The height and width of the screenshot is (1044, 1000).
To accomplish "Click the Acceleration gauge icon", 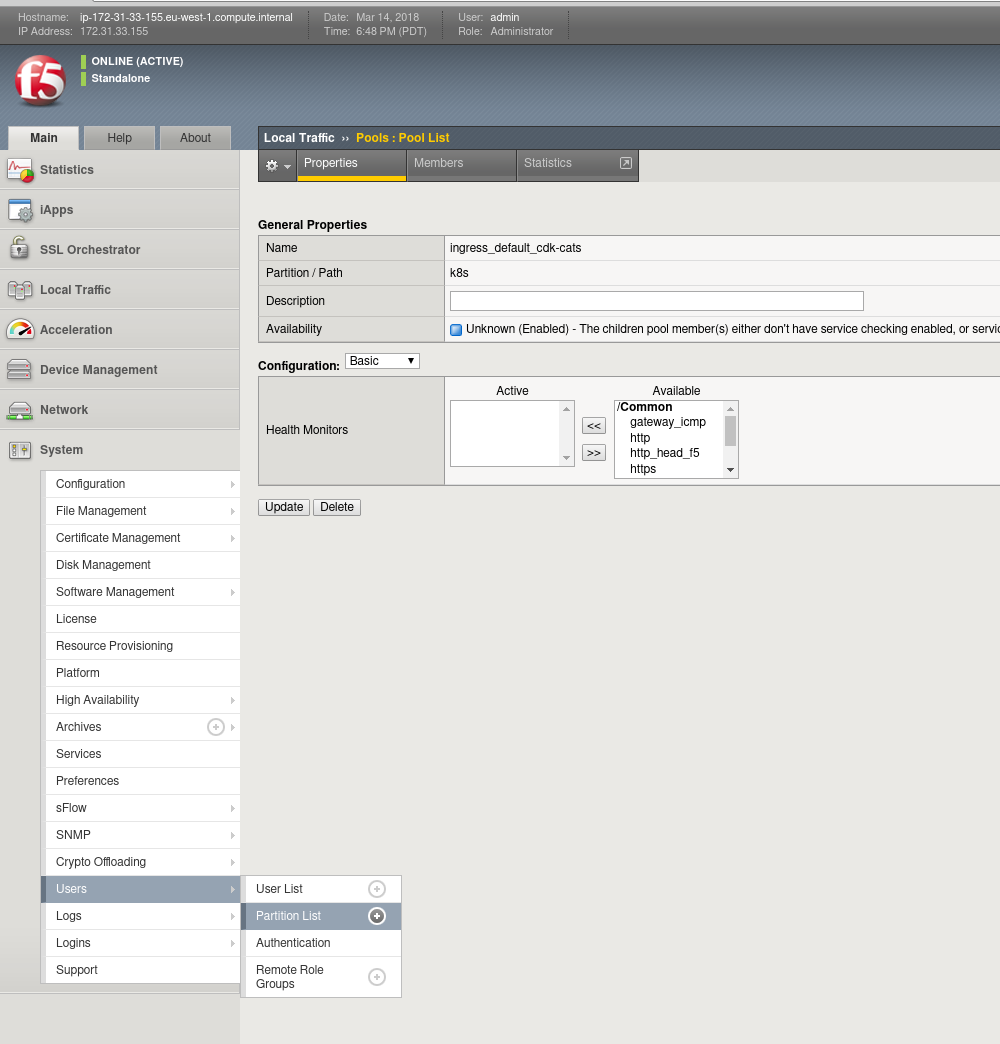I will point(20,329).
